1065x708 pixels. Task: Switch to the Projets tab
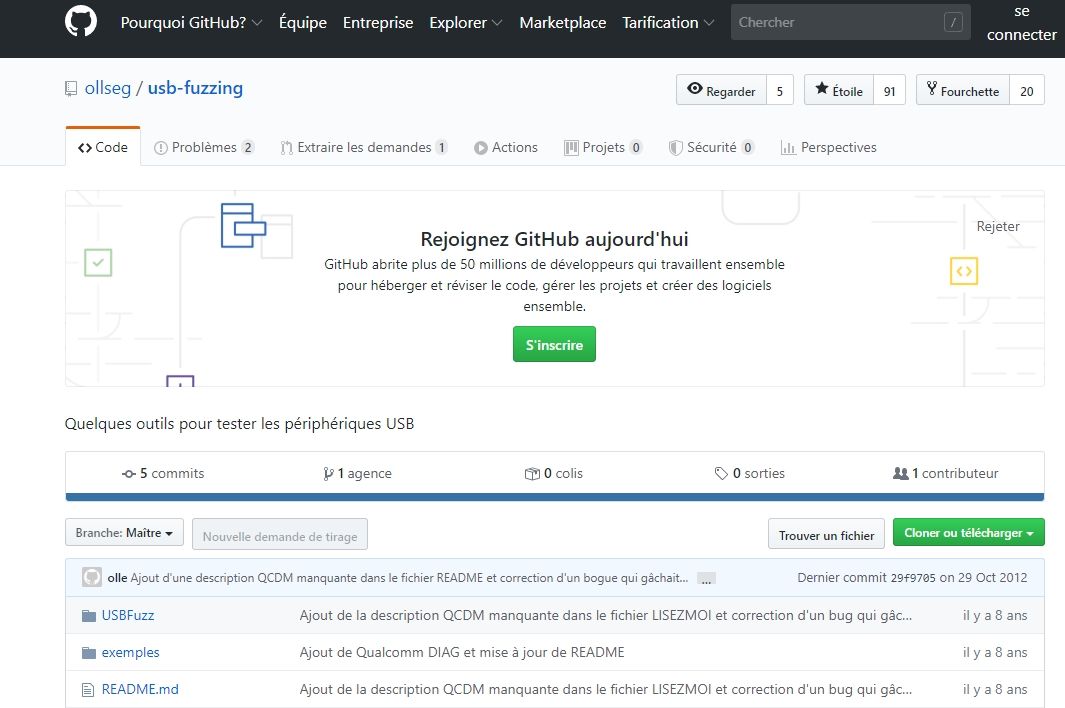point(603,147)
